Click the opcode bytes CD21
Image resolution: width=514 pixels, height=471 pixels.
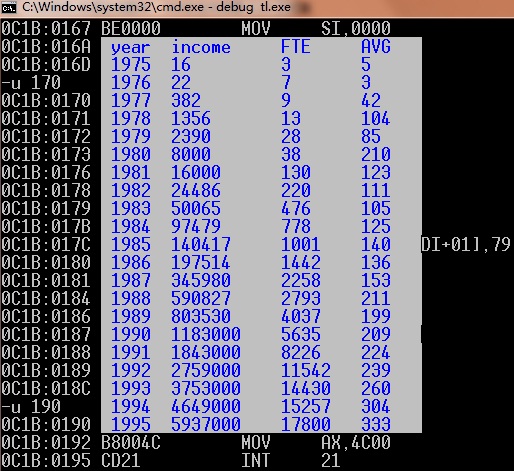(121, 460)
